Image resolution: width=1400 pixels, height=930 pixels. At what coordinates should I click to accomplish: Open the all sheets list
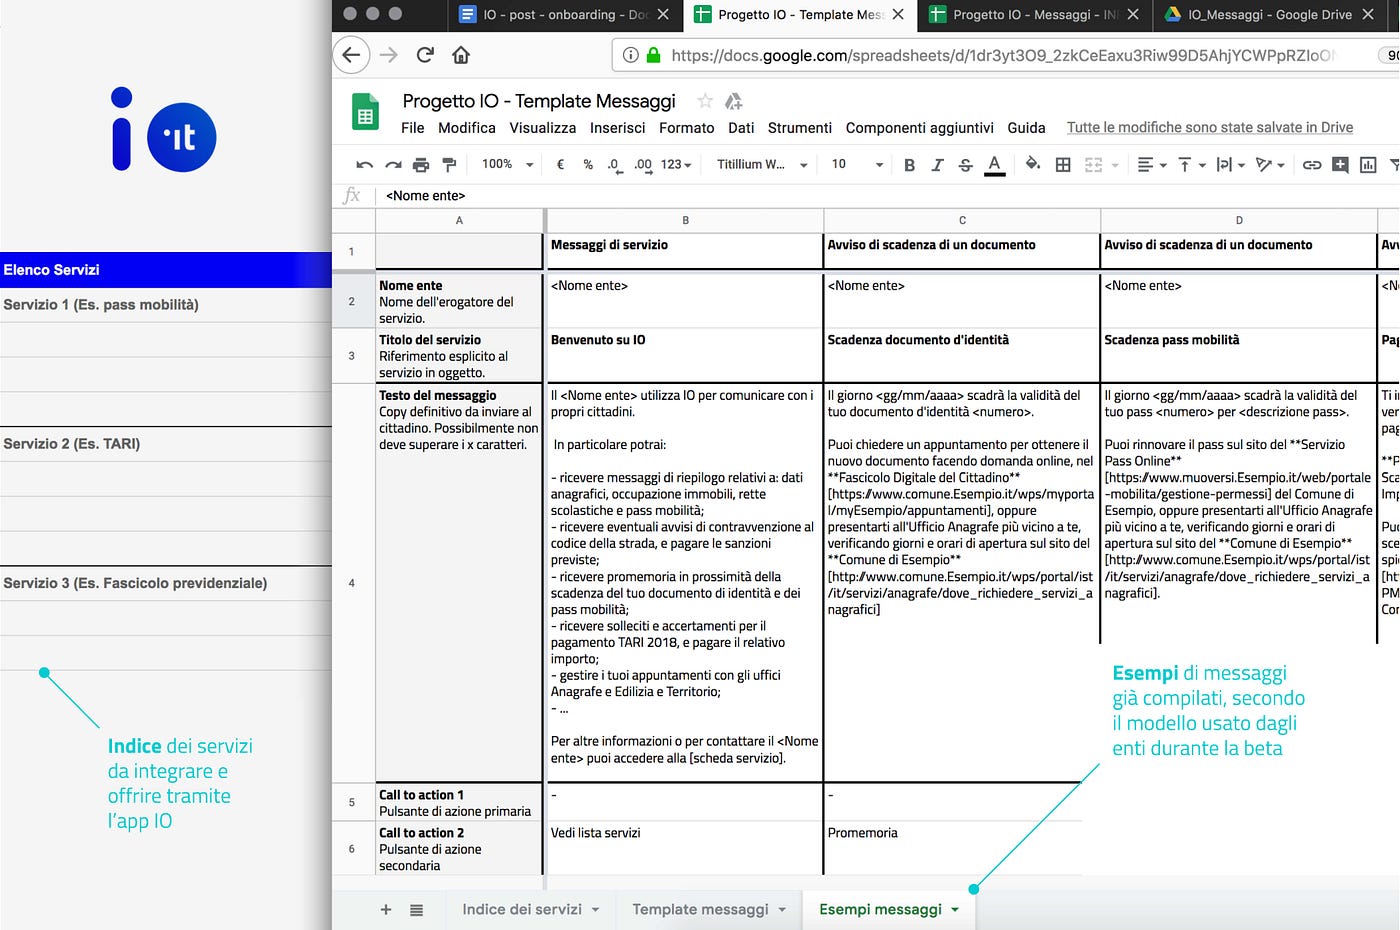pos(416,910)
